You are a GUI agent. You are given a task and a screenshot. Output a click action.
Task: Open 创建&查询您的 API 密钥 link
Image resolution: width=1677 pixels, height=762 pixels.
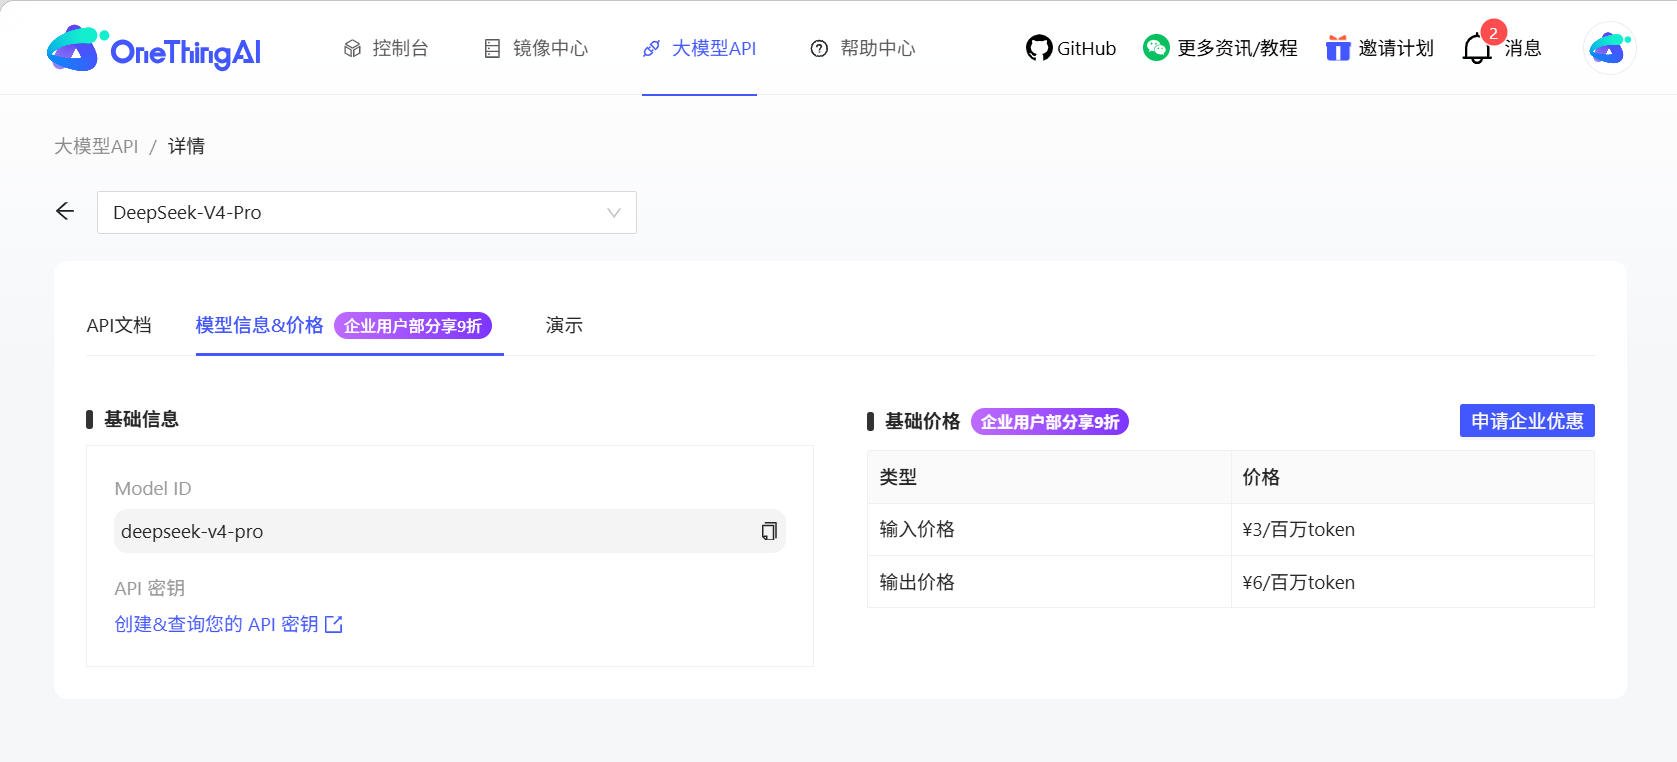[x=229, y=624]
